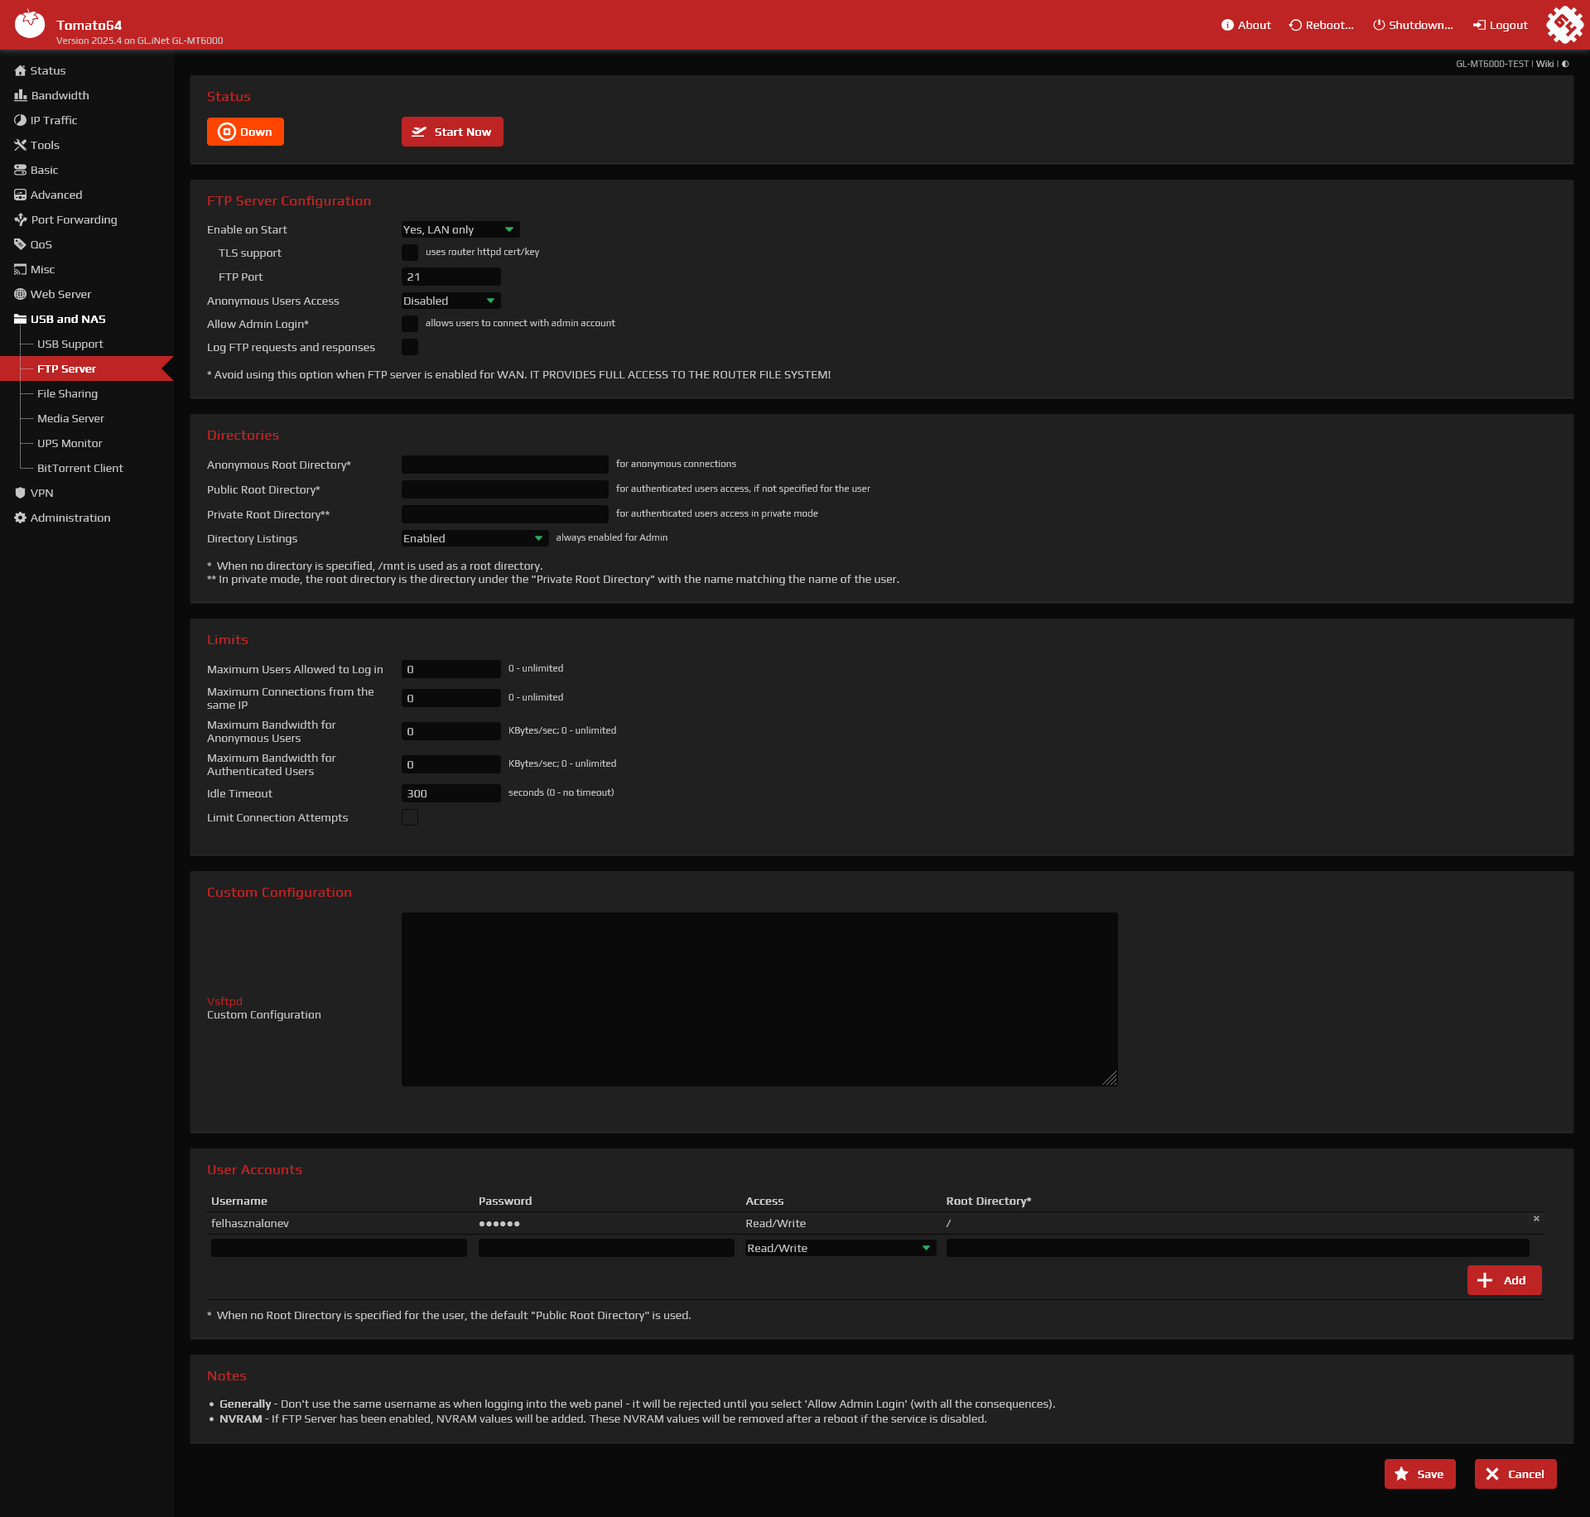The width and height of the screenshot is (1590, 1517).
Task: Open Tools via wrench icon
Action: click(x=20, y=145)
